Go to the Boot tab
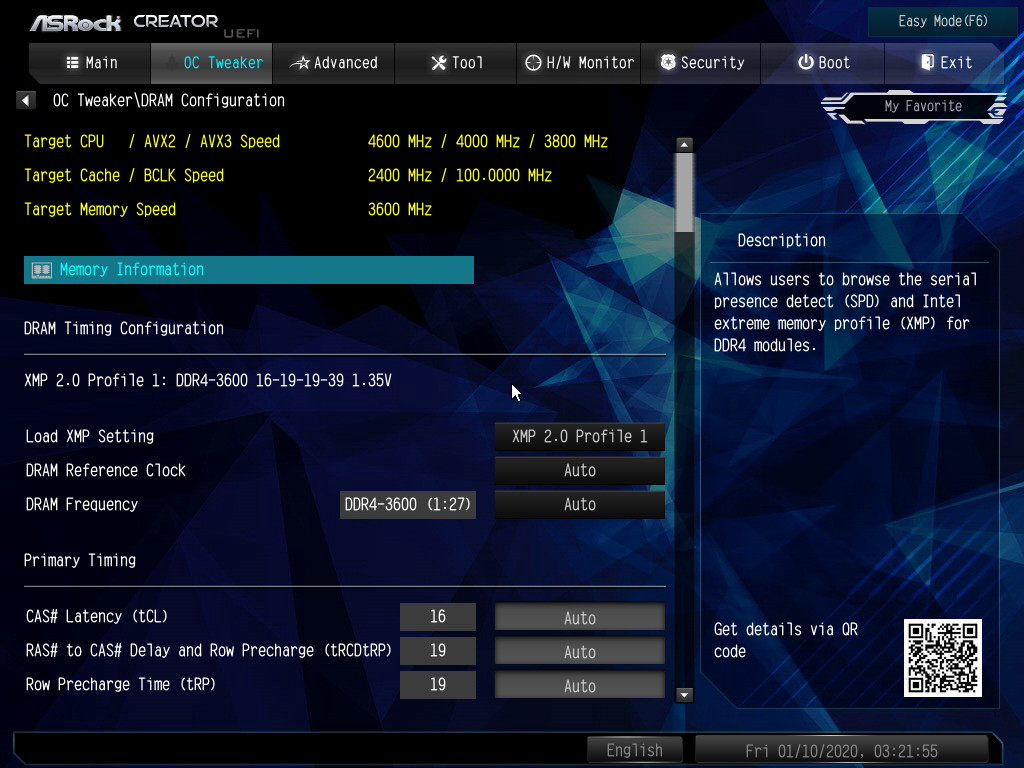Screen dimensions: 1024x768 pos(823,63)
